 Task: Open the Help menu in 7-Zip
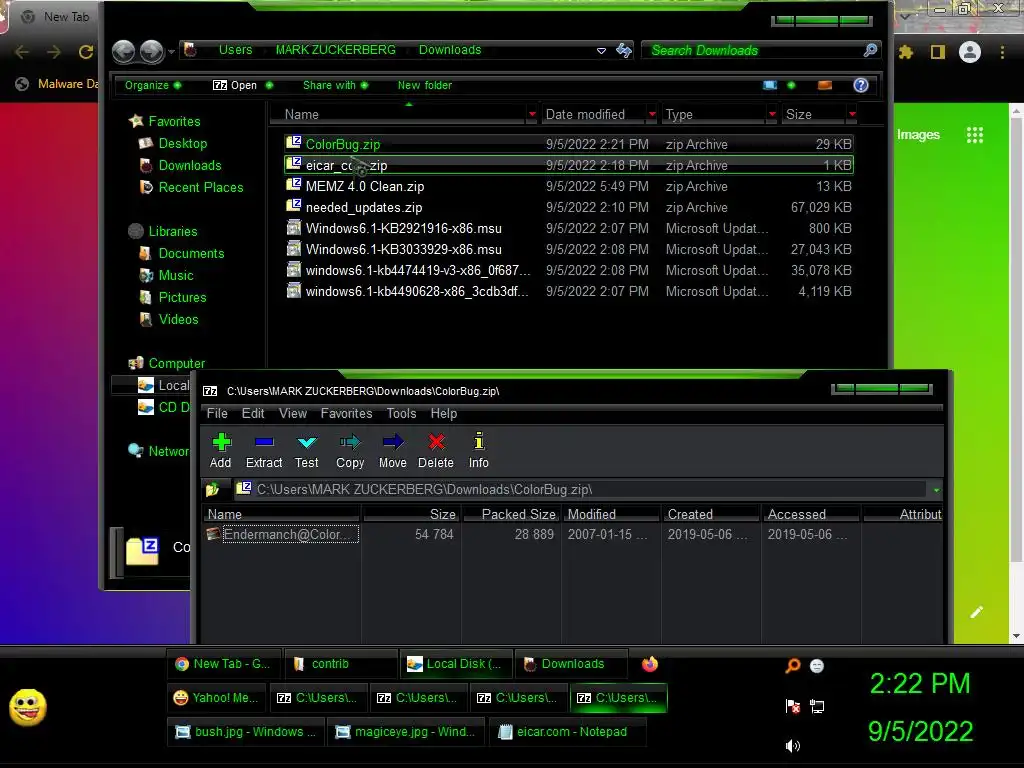pos(443,413)
